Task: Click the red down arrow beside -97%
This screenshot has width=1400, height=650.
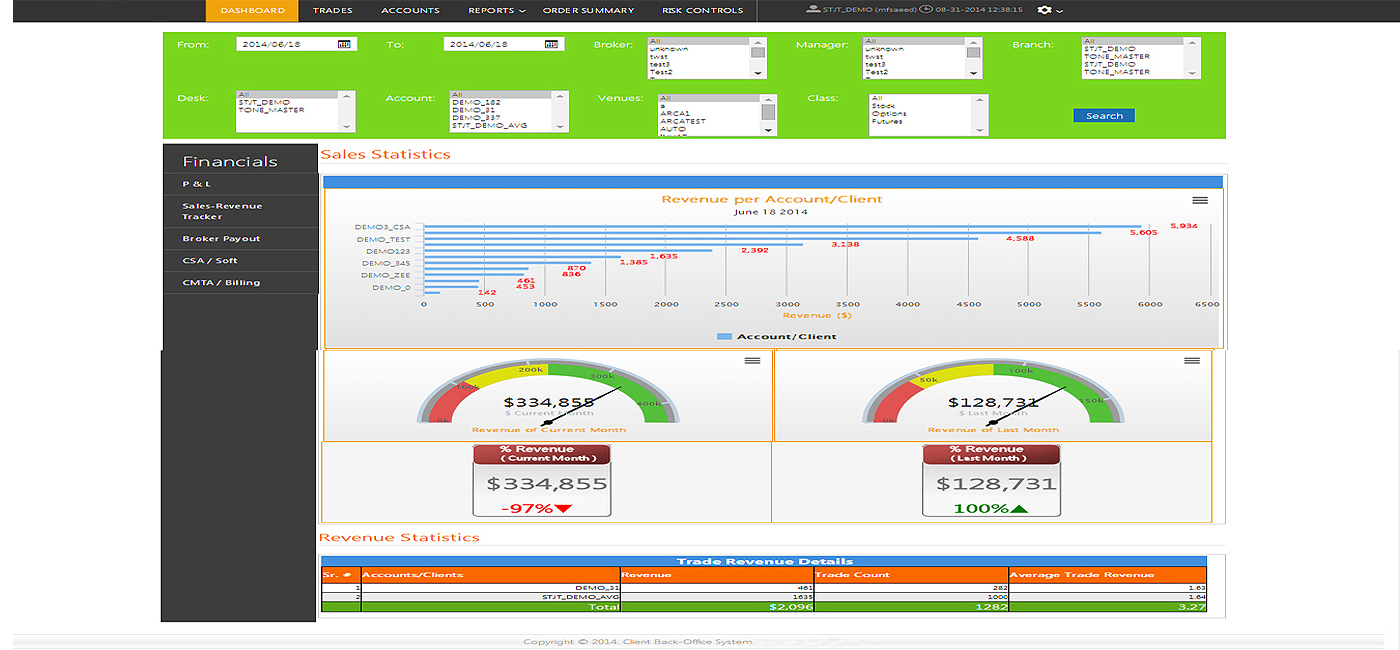Action: (563, 509)
